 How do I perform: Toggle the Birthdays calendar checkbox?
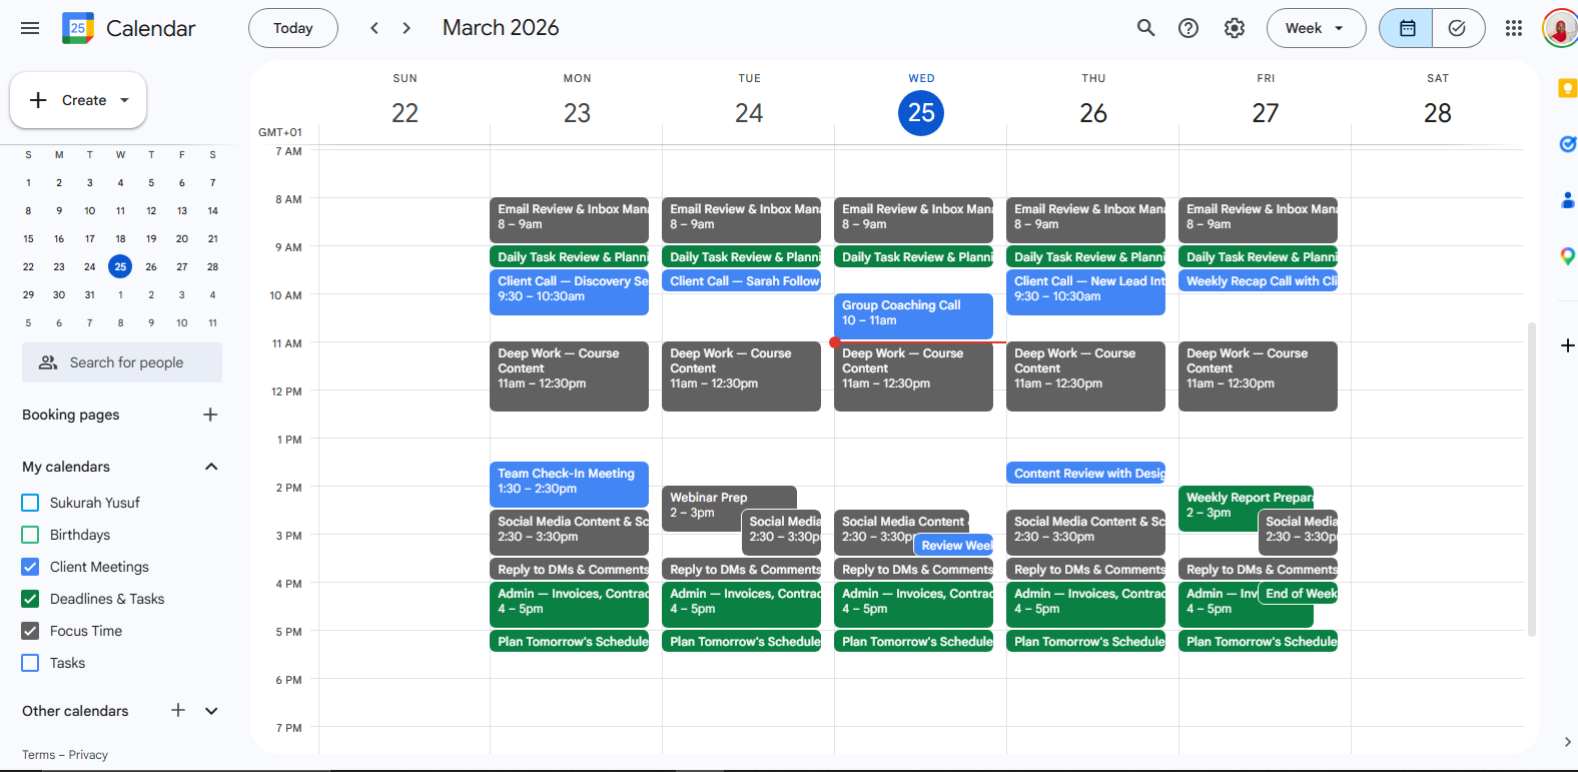pos(30,534)
